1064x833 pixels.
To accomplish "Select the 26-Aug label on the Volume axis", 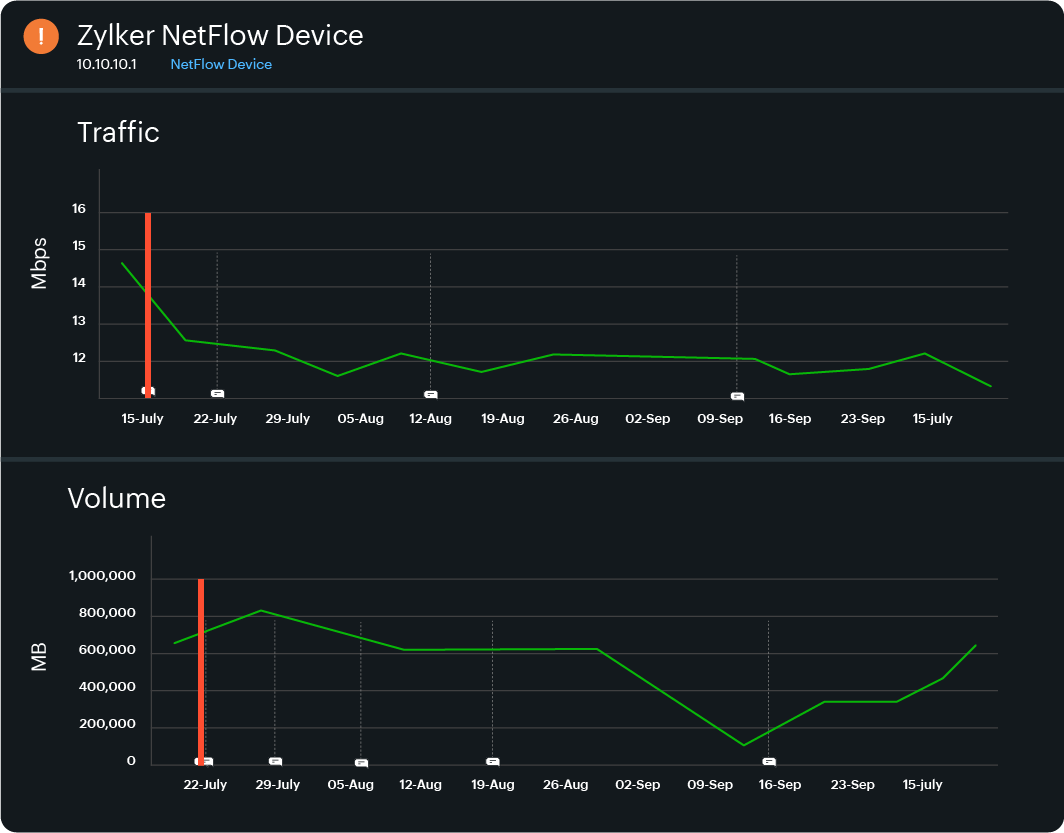I will pyautogui.click(x=565, y=785).
